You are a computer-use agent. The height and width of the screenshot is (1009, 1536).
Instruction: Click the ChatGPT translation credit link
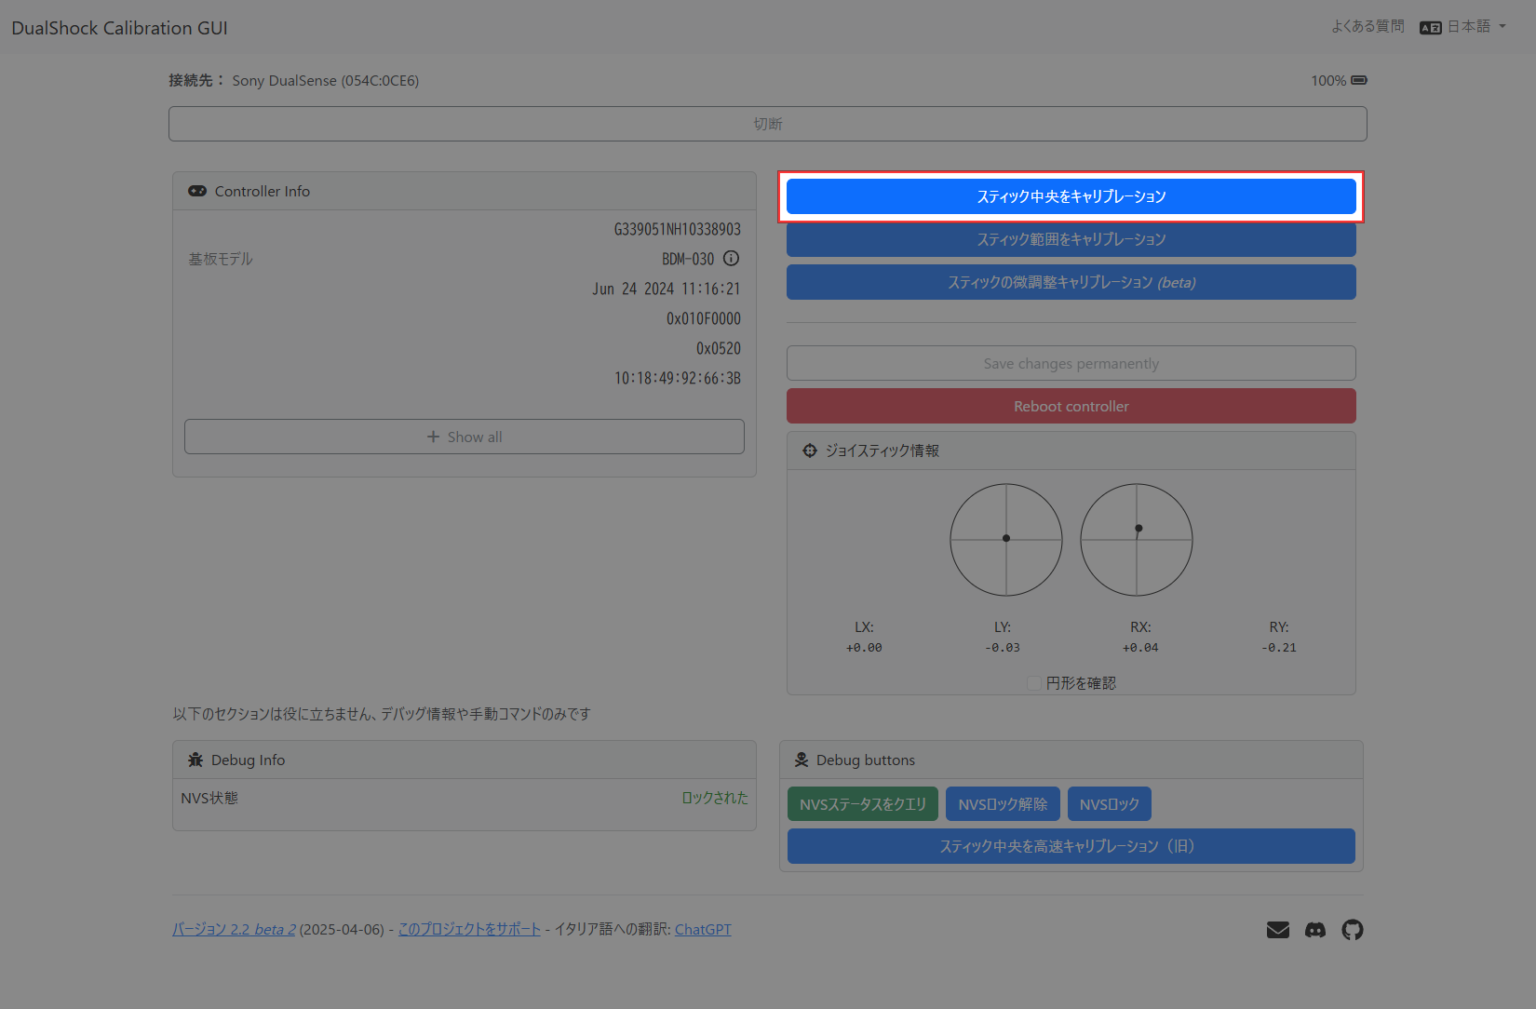click(703, 929)
